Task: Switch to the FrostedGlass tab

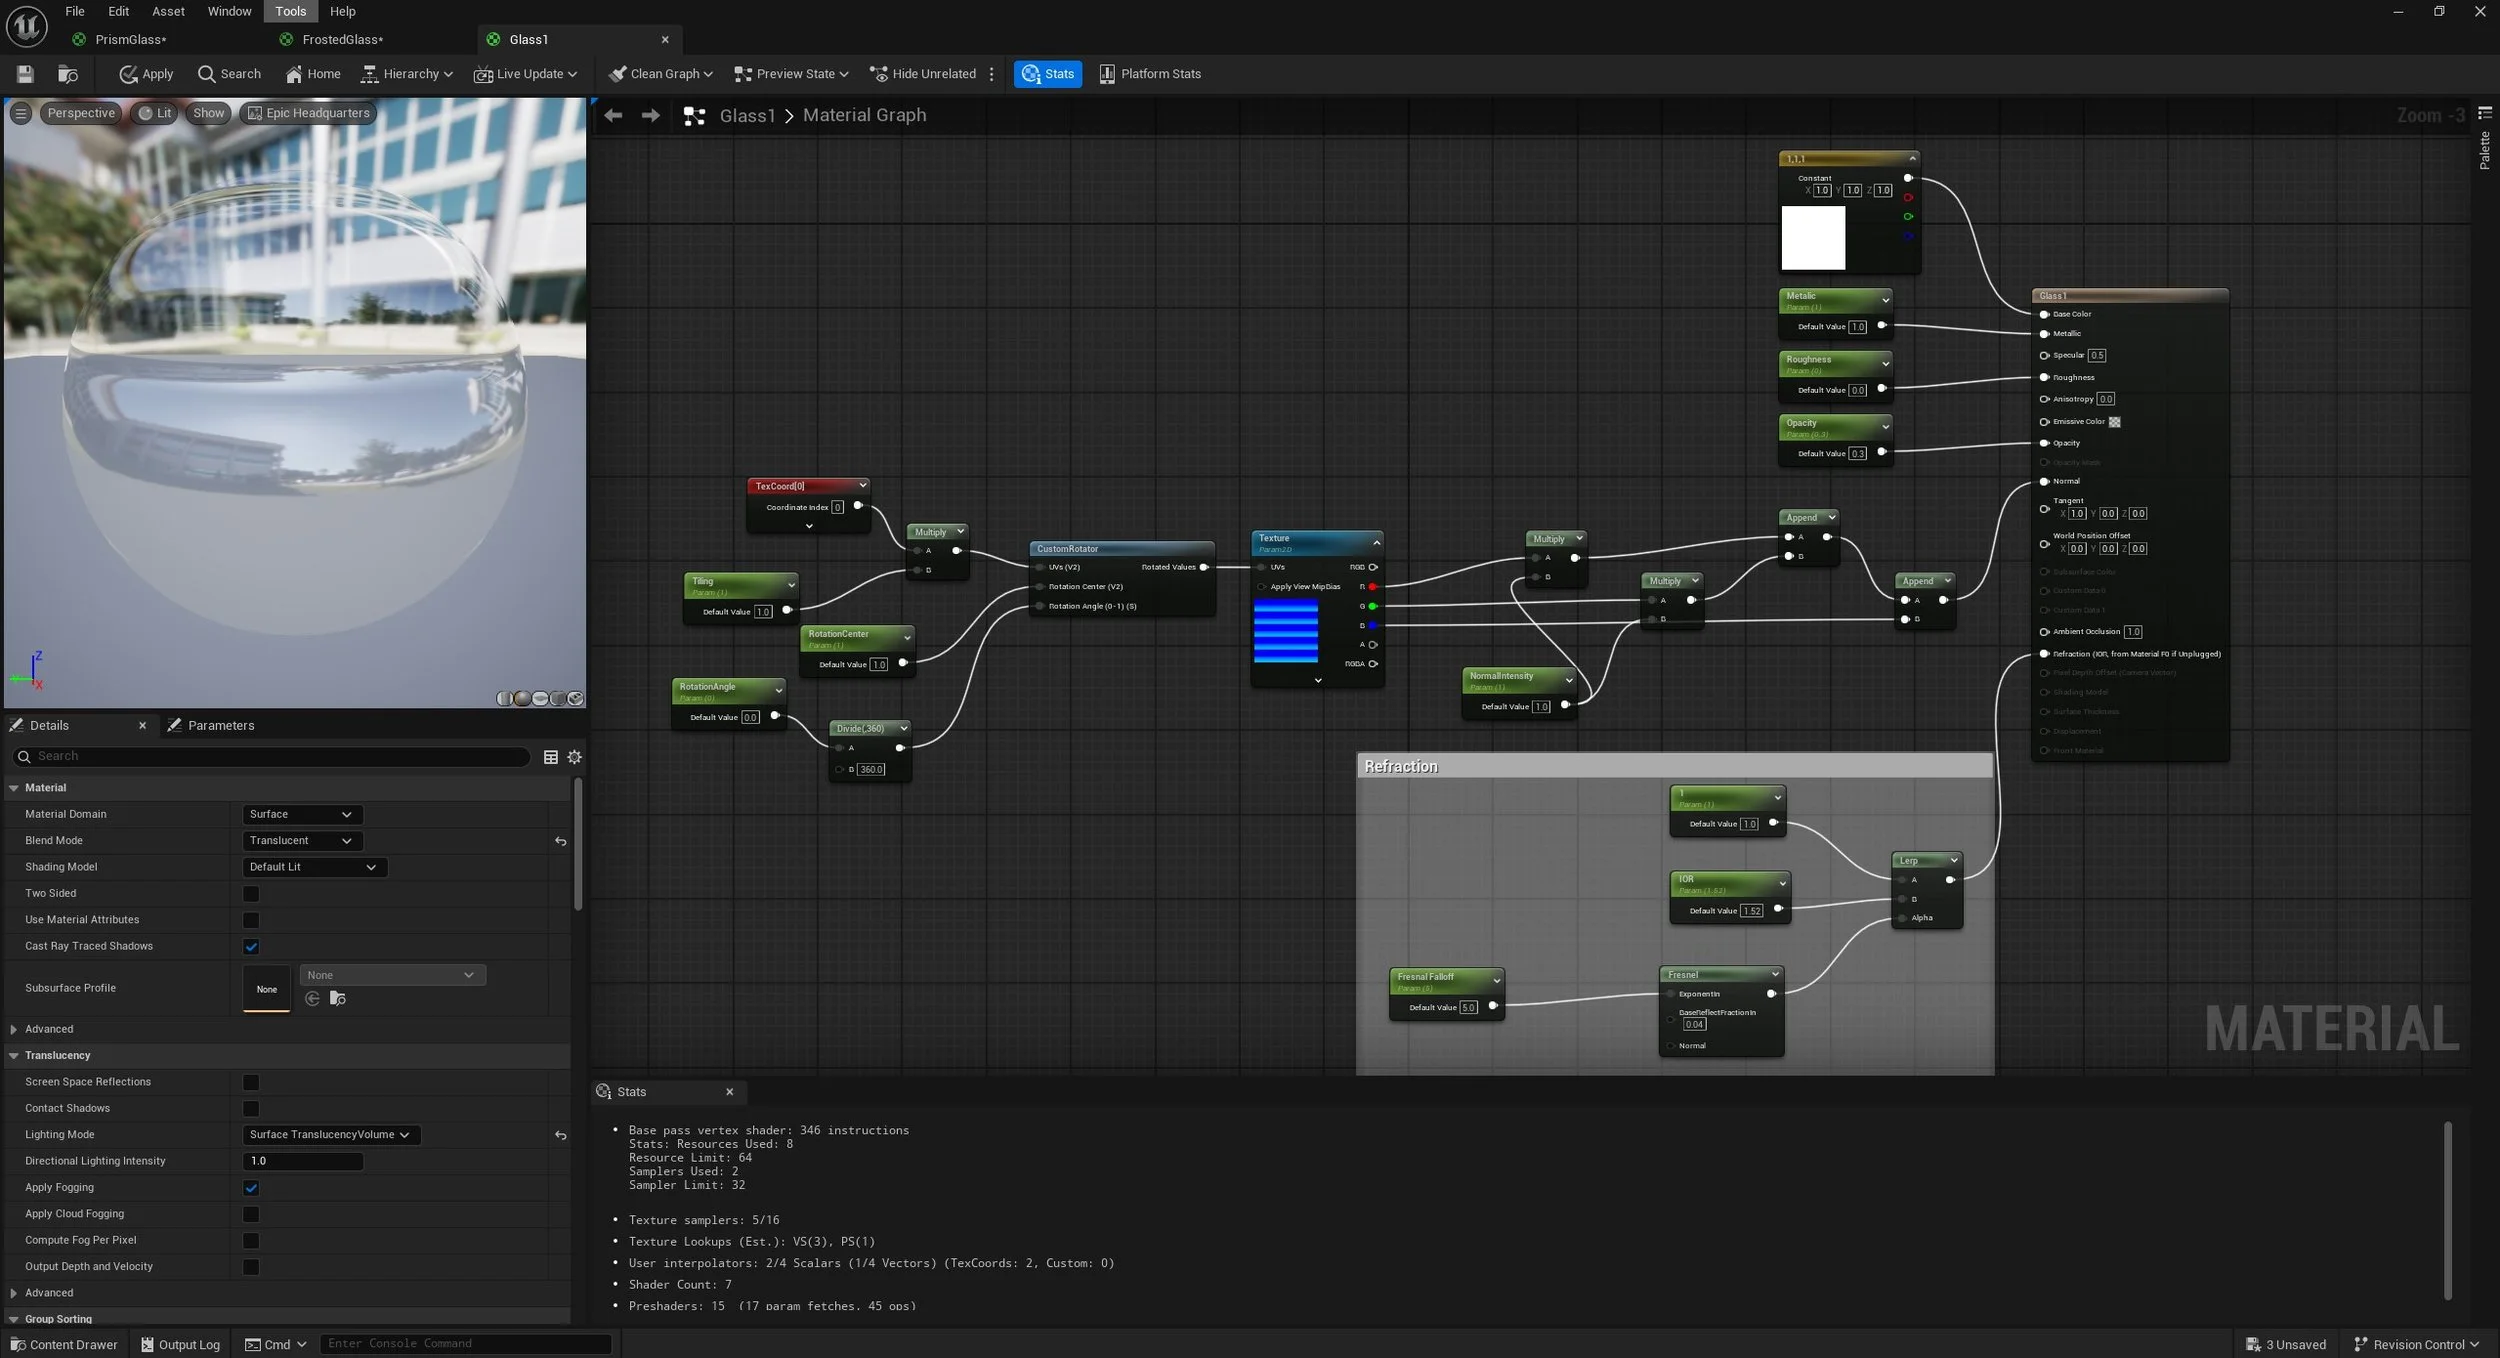Action: coord(342,40)
